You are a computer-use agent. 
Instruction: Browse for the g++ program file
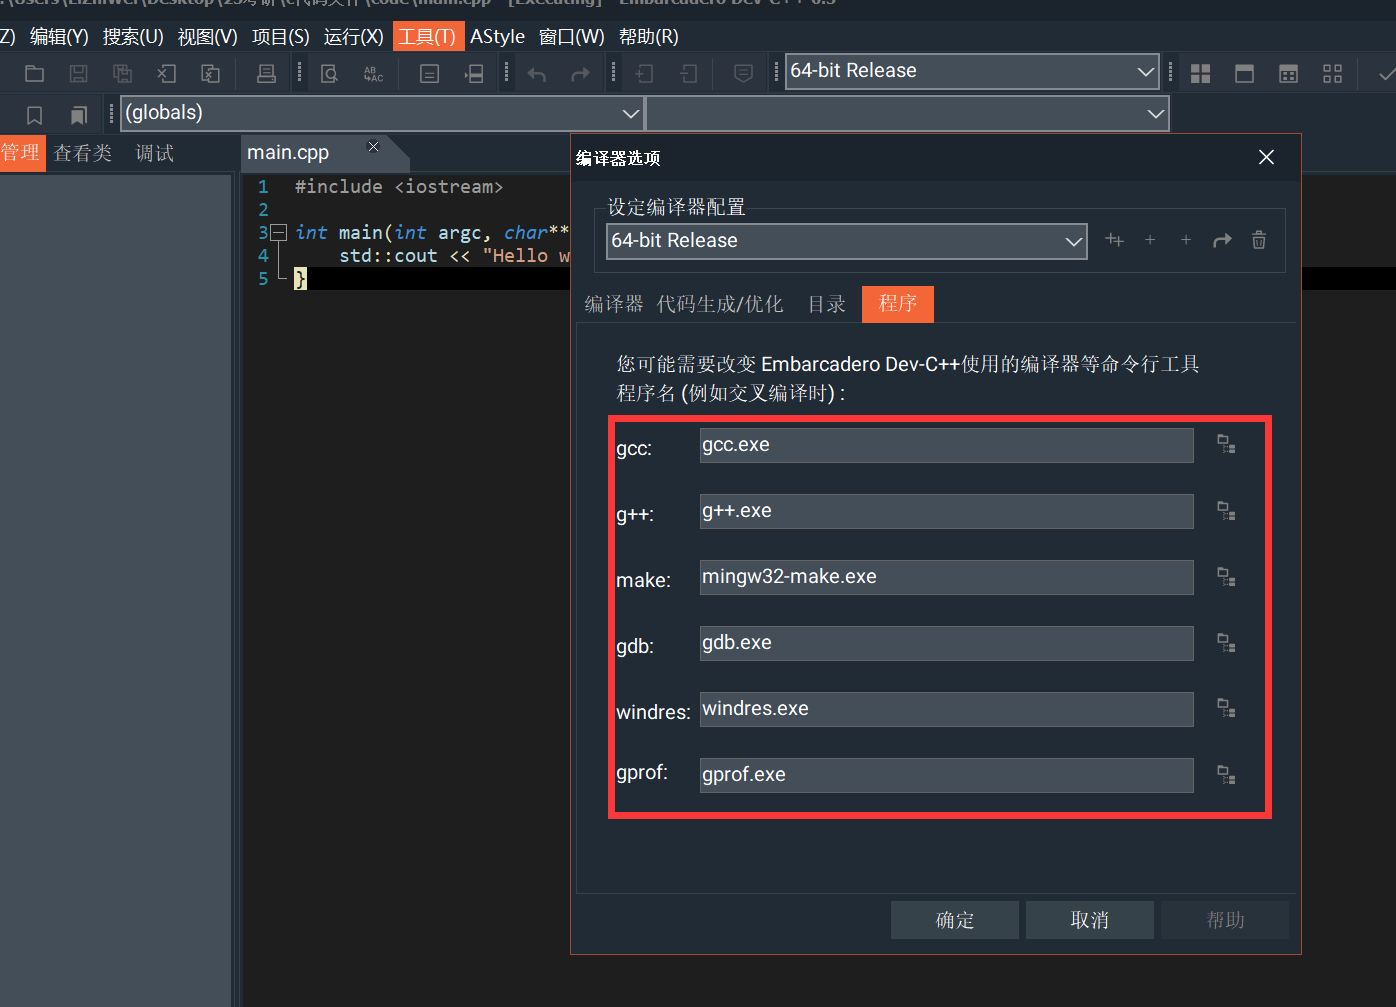coord(1226,510)
